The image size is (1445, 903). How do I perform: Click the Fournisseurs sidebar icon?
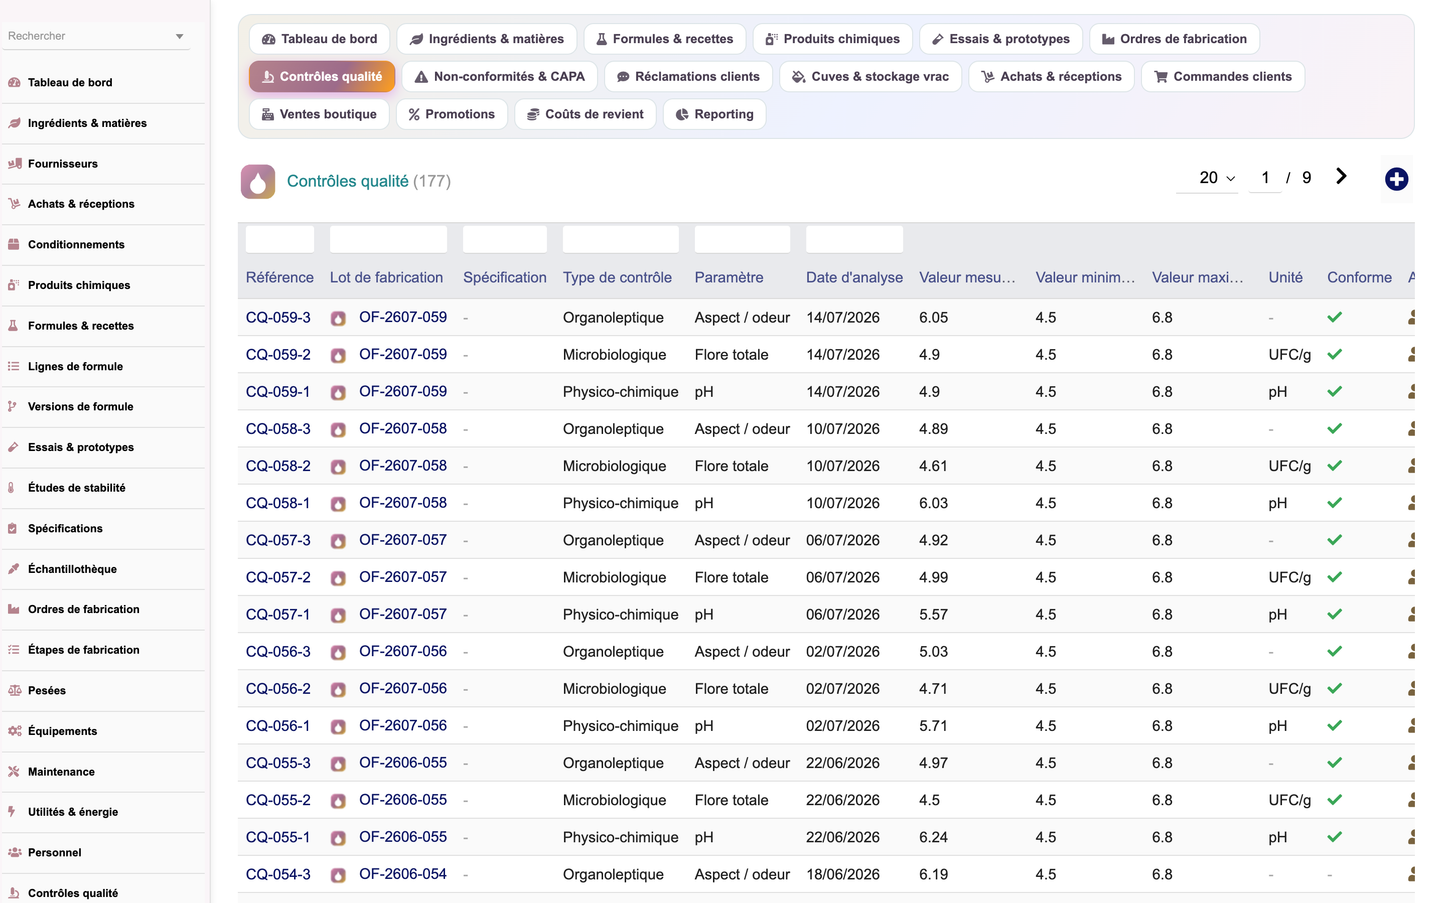point(14,164)
